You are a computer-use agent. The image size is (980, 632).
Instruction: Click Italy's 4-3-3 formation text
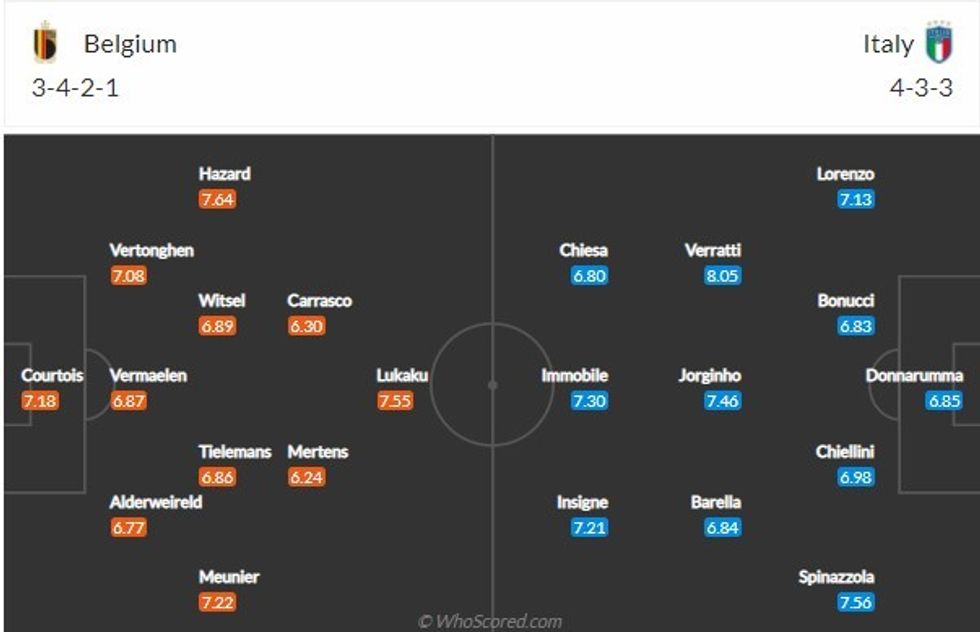coord(921,88)
